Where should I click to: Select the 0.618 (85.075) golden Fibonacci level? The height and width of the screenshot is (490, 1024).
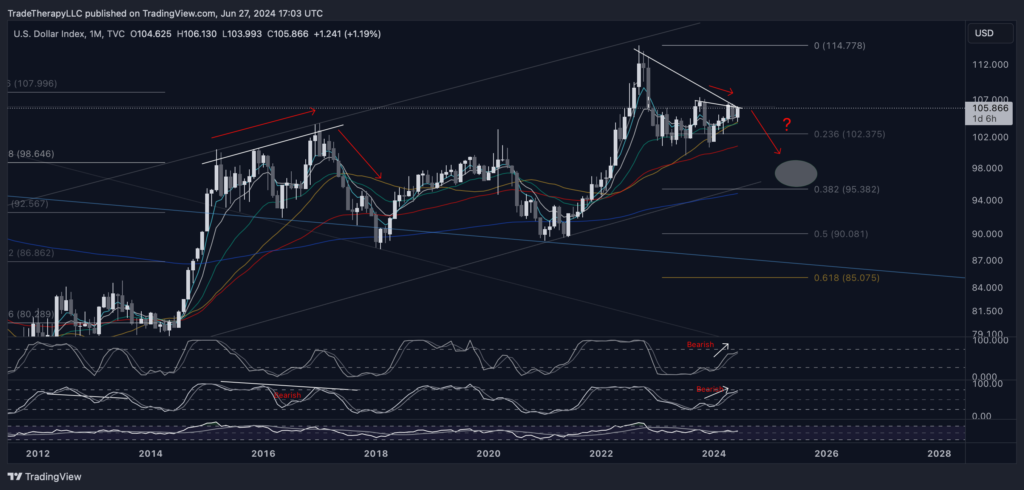pos(845,277)
